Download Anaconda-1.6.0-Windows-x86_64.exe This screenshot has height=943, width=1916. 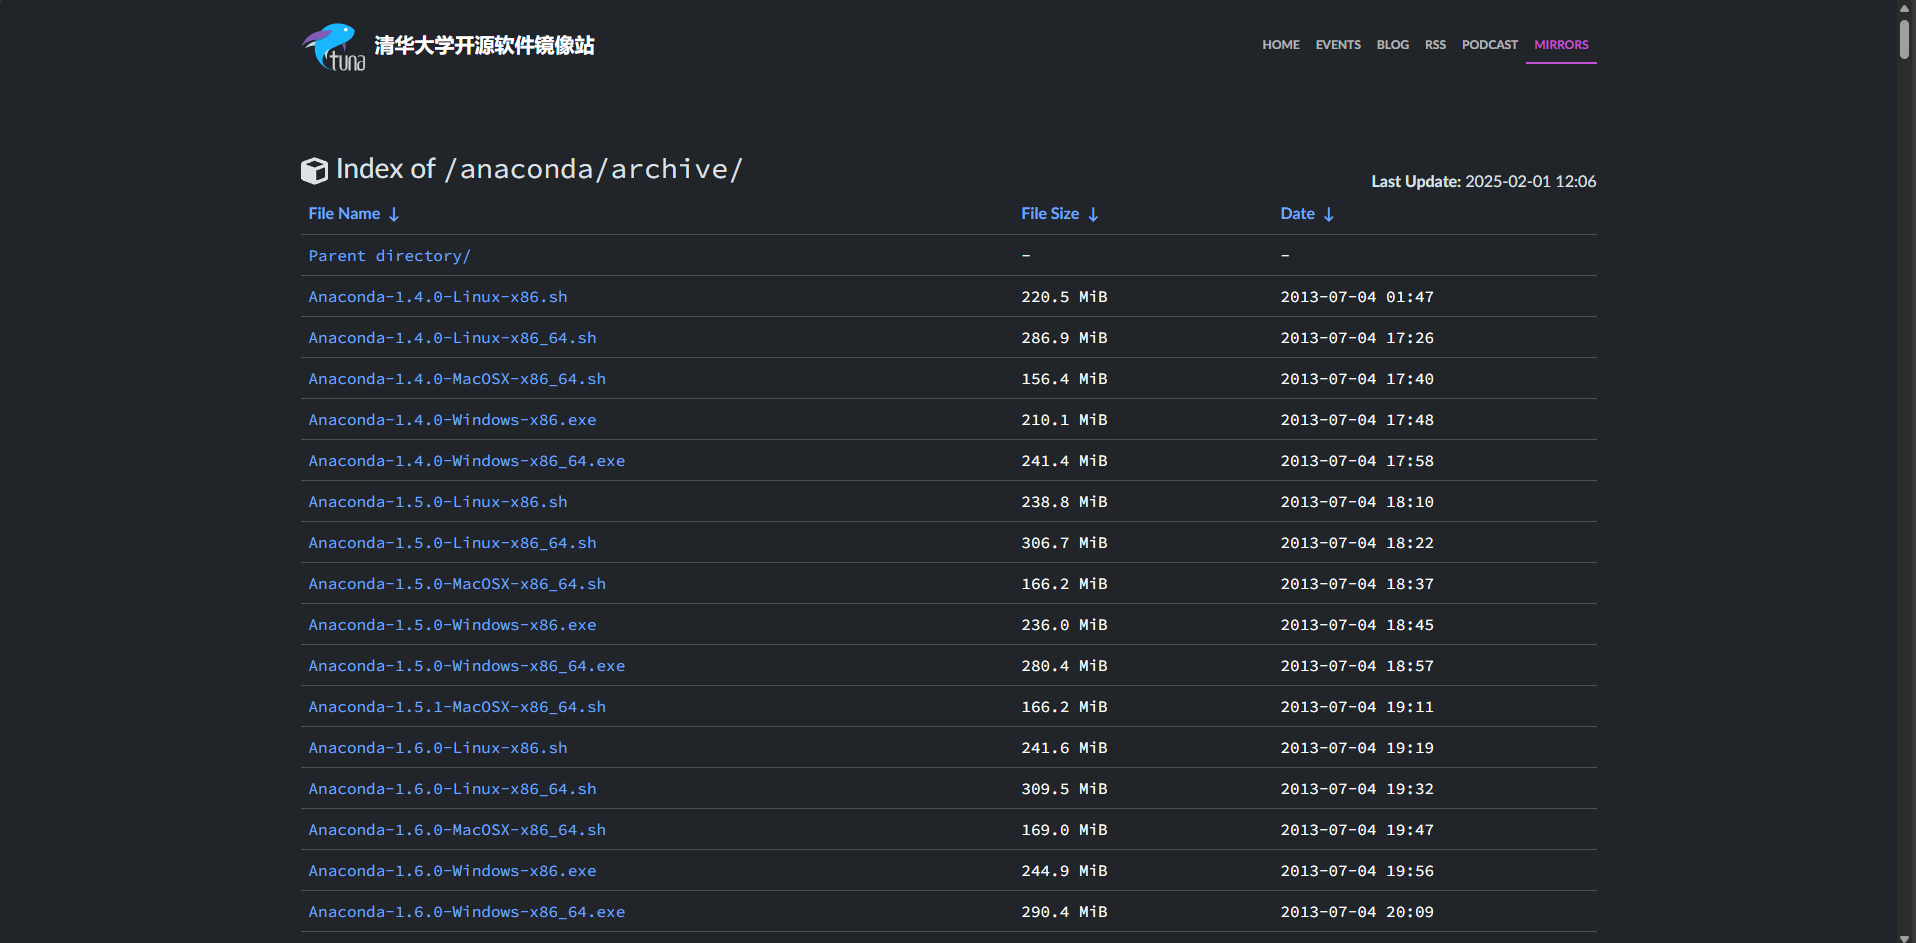[x=466, y=912]
